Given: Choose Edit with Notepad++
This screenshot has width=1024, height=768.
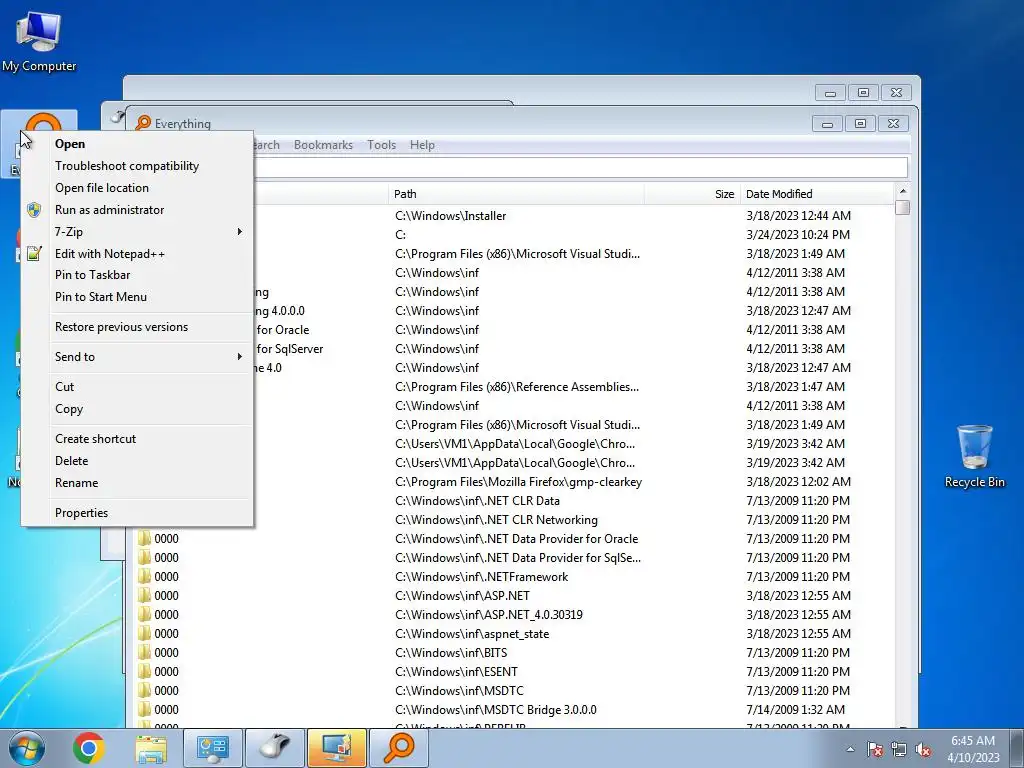Looking at the screenshot, I should point(137,253).
